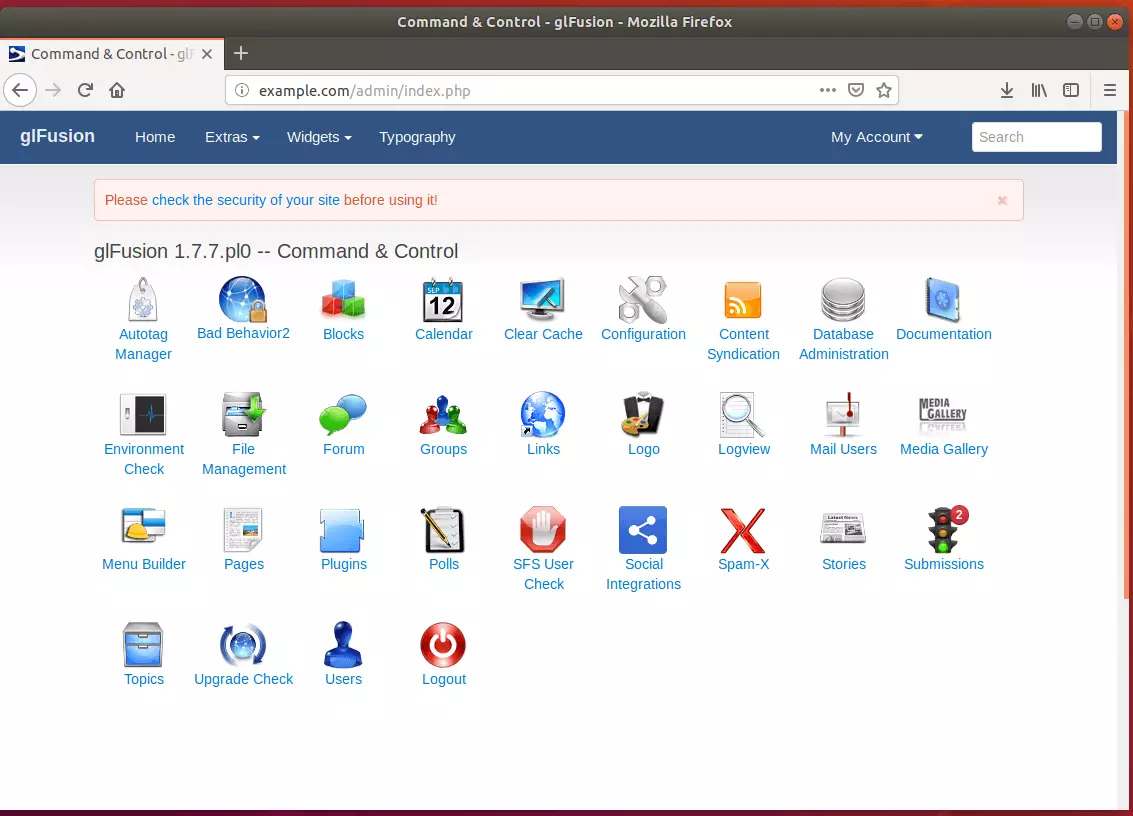Screen dimensions: 1133x816
Task: Open the Stories newspaper icon
Action: [843, 528]
